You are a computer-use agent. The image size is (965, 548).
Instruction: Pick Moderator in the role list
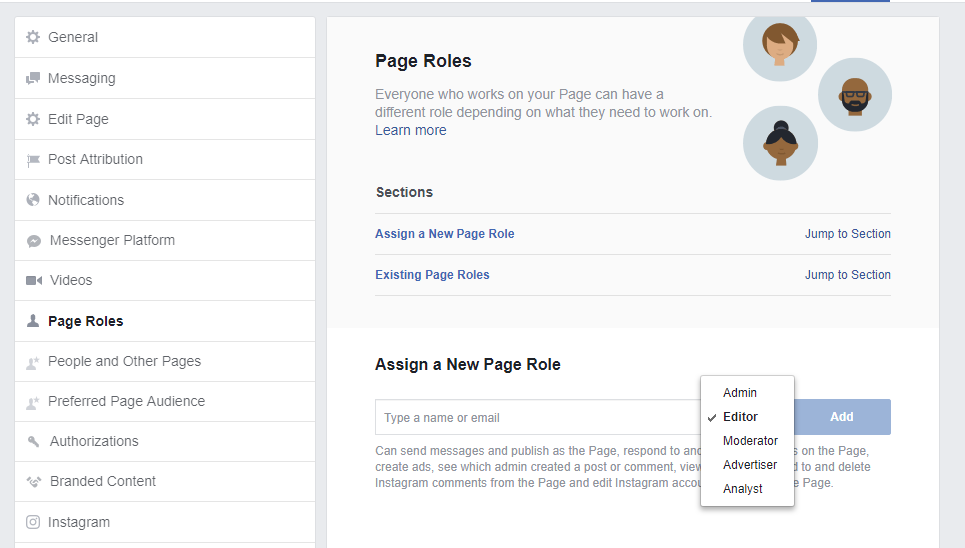(x=750, y=441)
